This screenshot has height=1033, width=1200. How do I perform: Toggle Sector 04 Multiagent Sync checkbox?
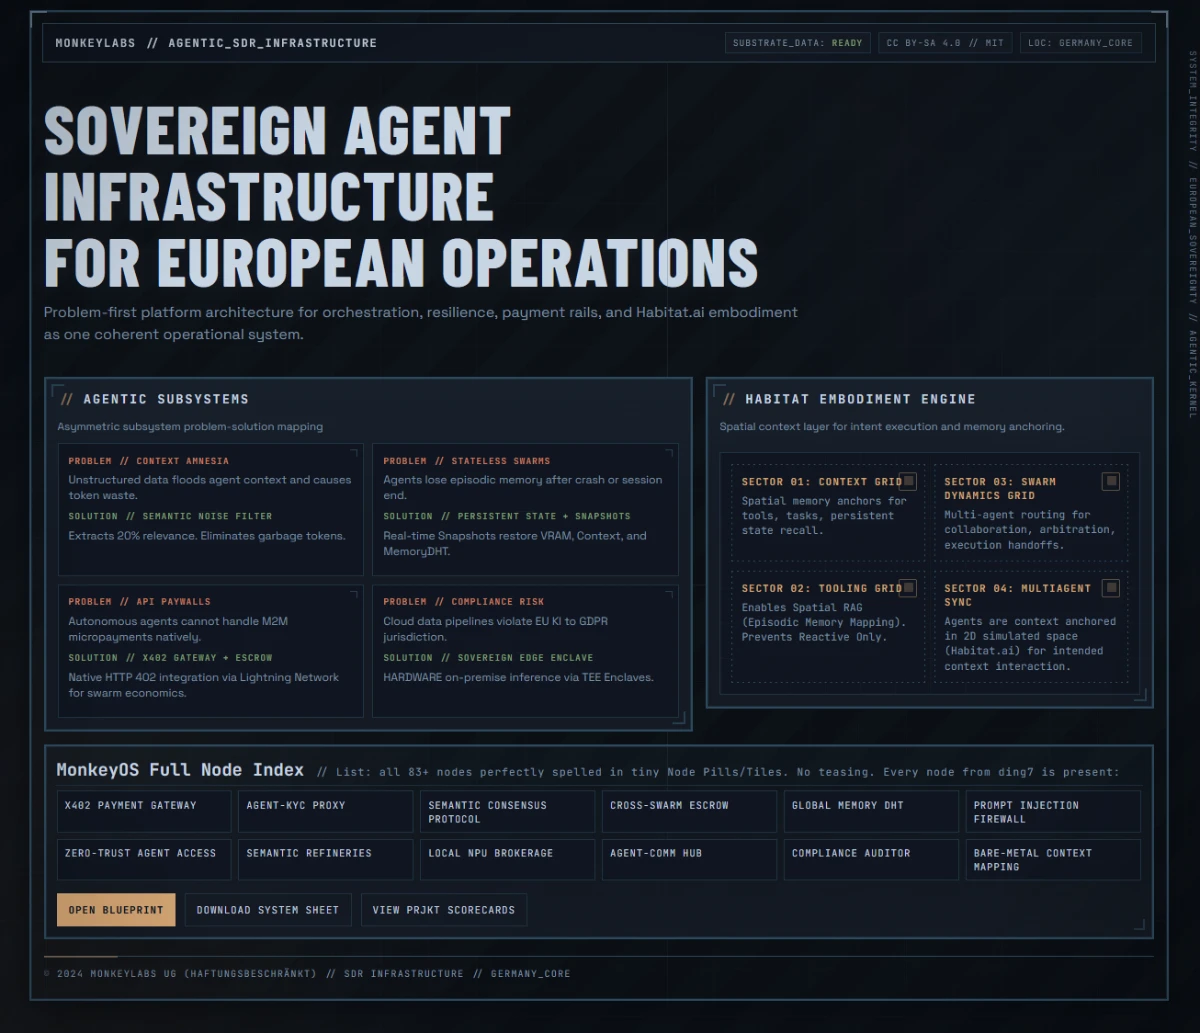[x=1110, y=588]
